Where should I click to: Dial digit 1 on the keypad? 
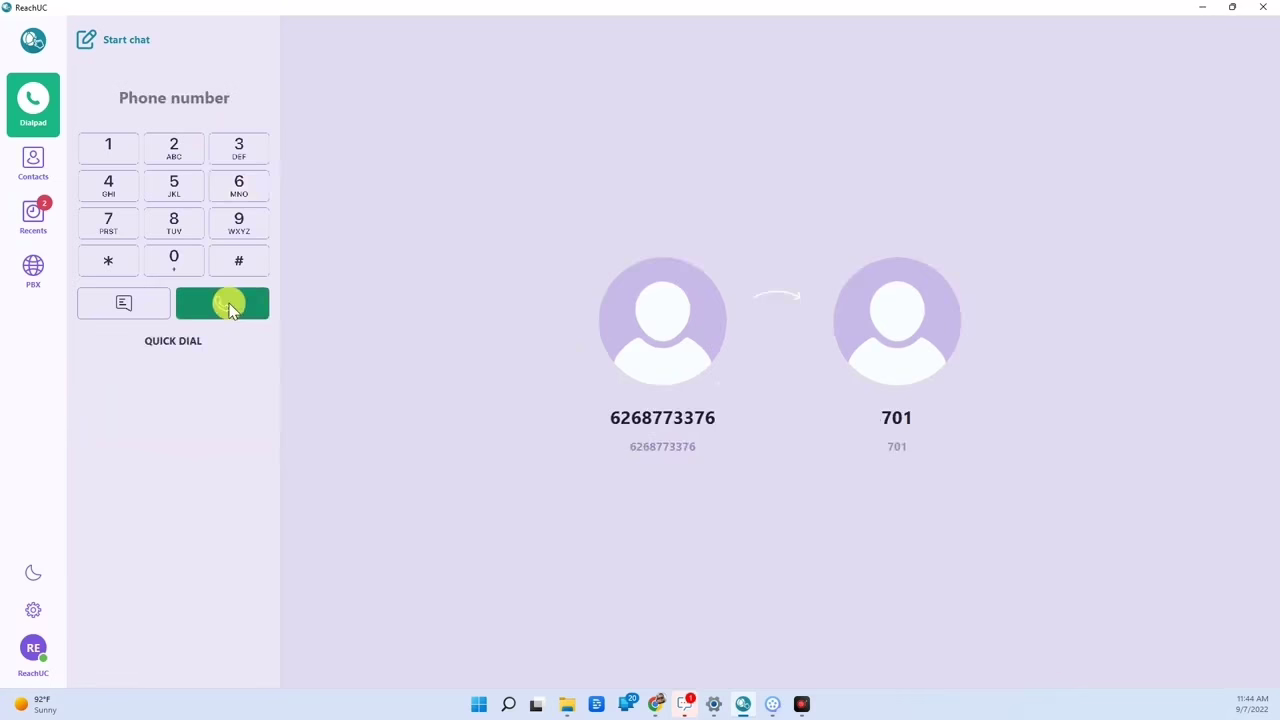(108, 147)
